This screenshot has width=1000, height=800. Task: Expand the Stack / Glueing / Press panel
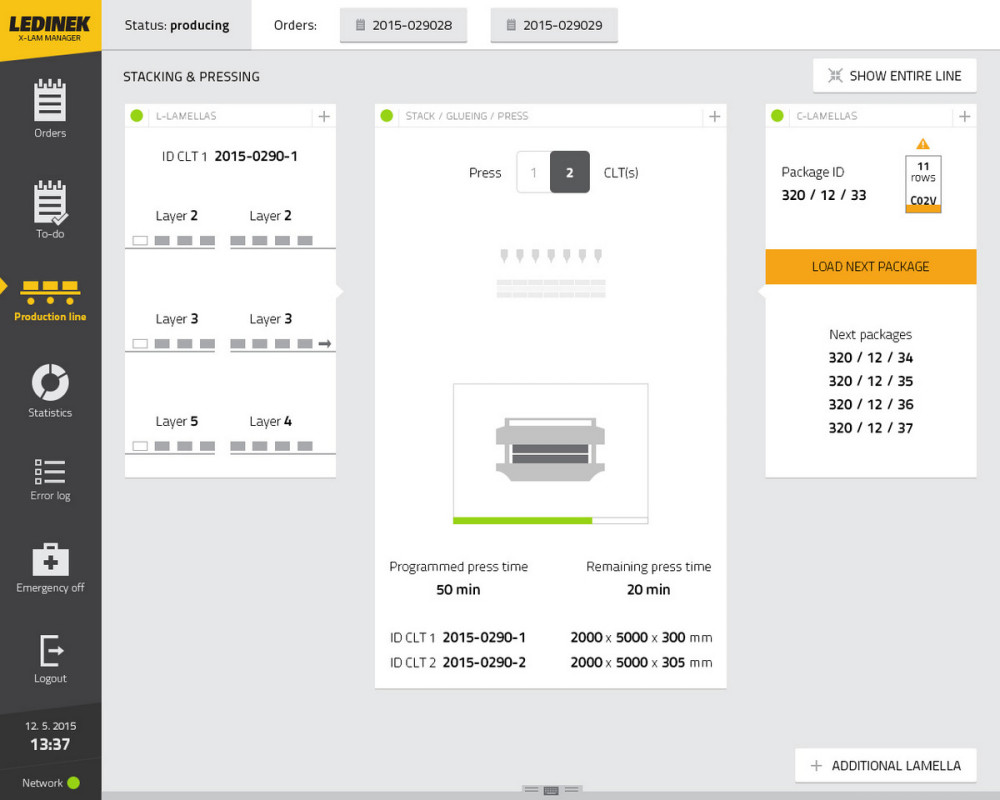pyautogui.click(x=714, y=116)
